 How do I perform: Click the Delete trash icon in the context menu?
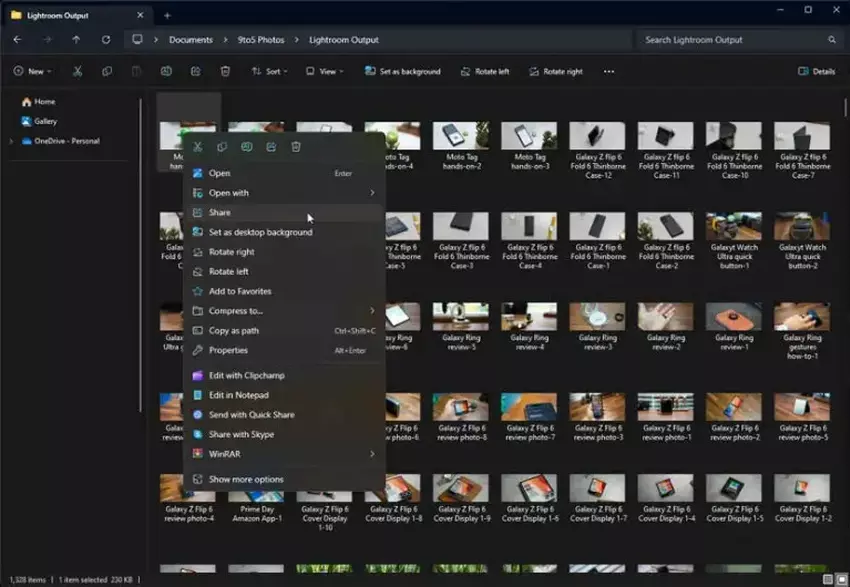tap(296, 147)
